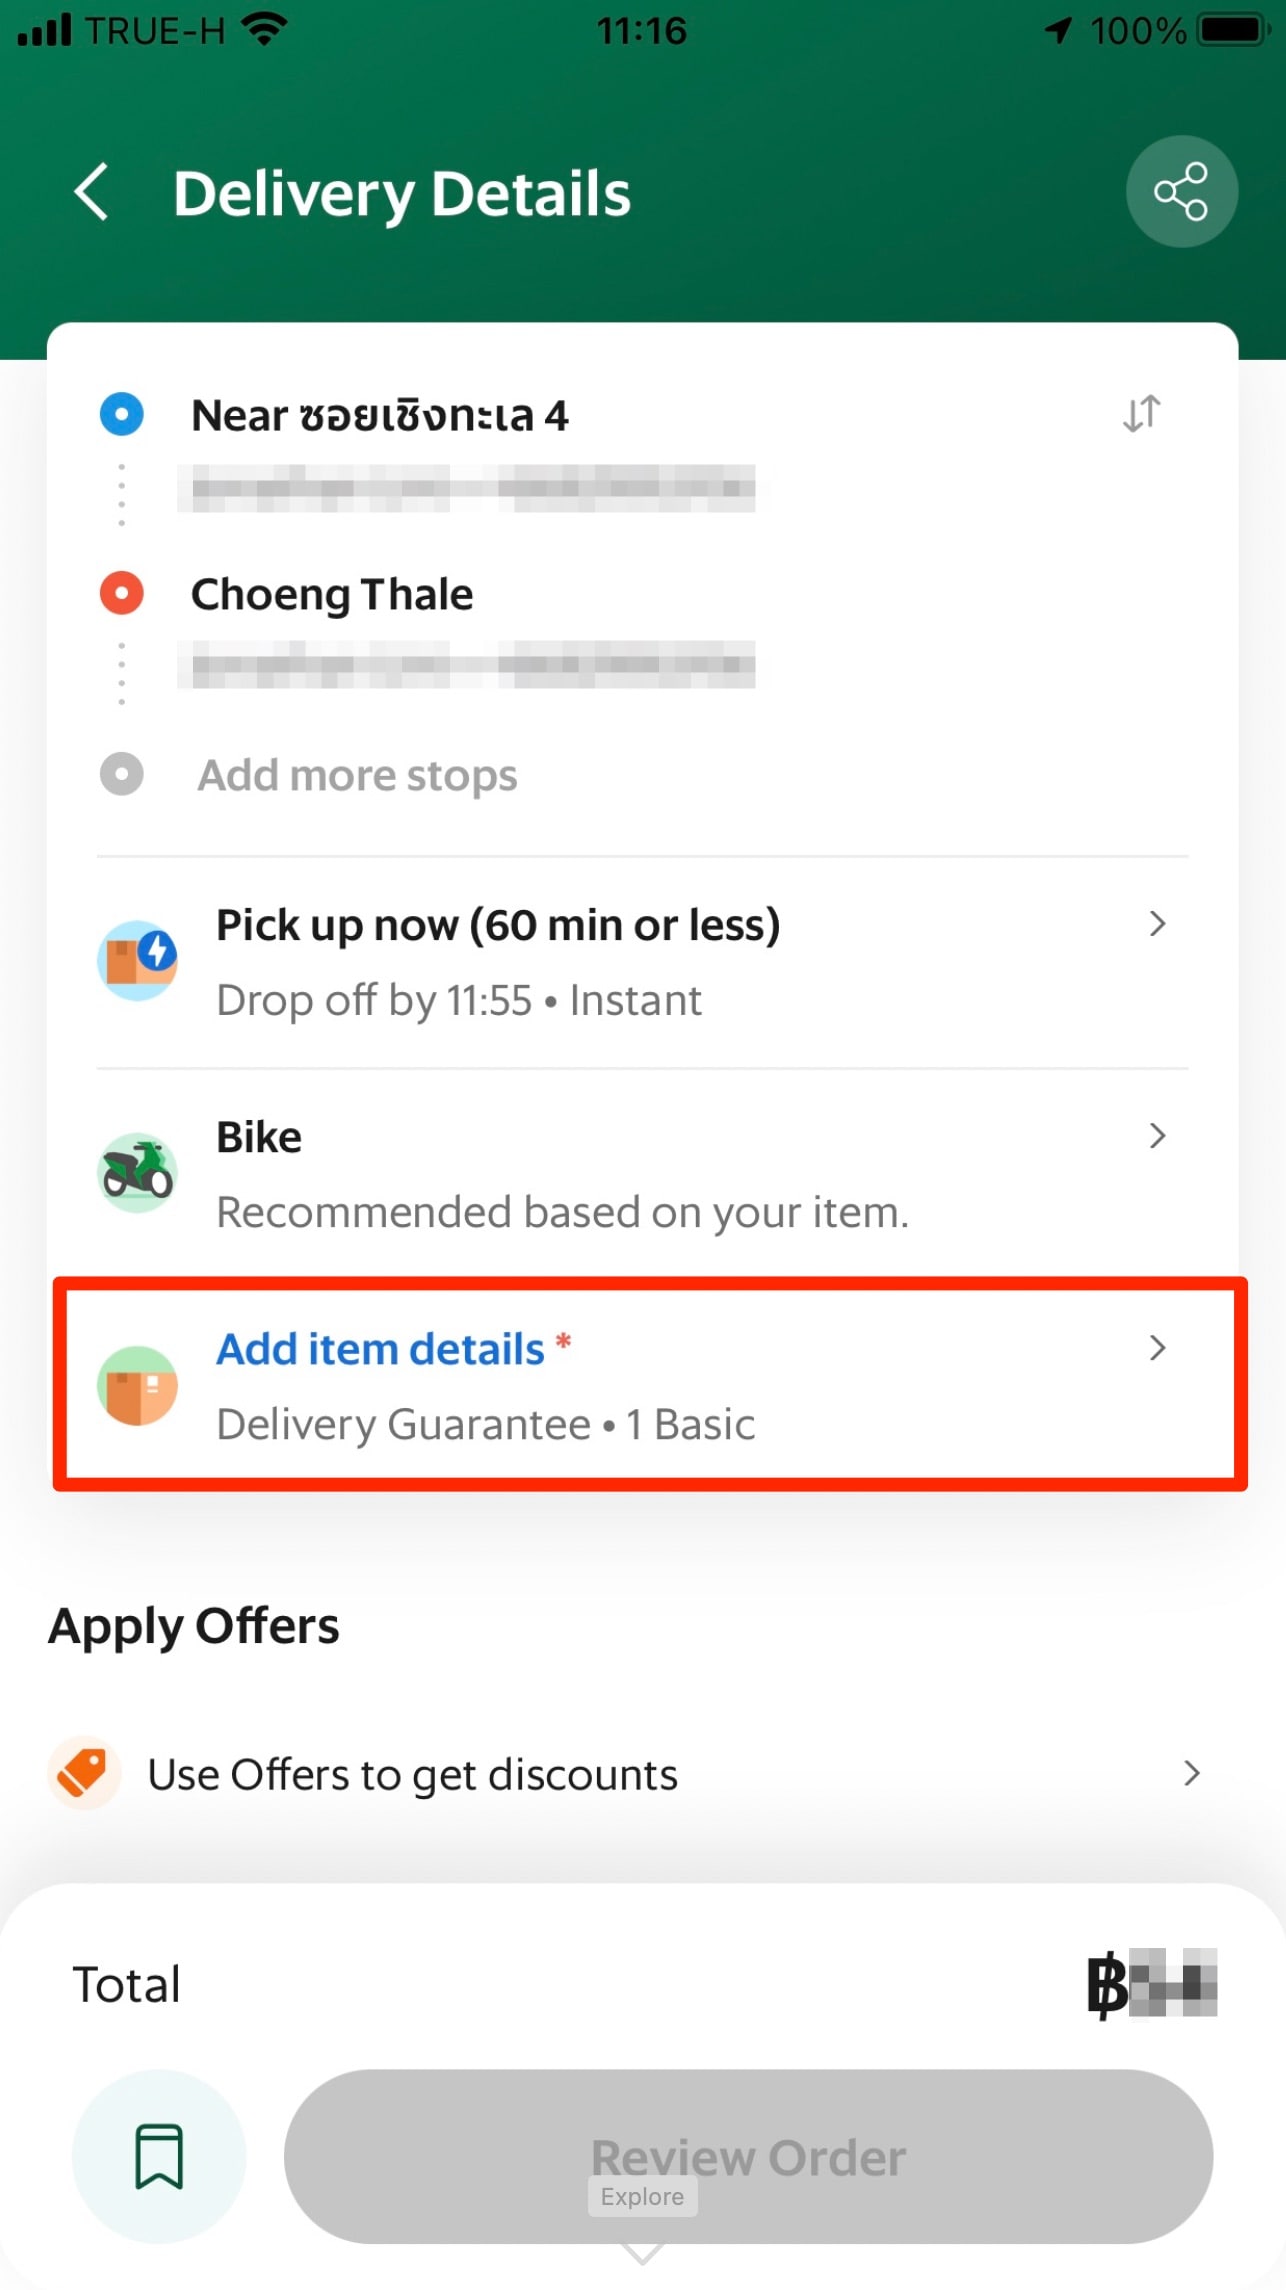Image resolution: width=1286 pixels, height=2290 pixels.
Task: Tap the bookmark save icon
Action: (159, 2156)
